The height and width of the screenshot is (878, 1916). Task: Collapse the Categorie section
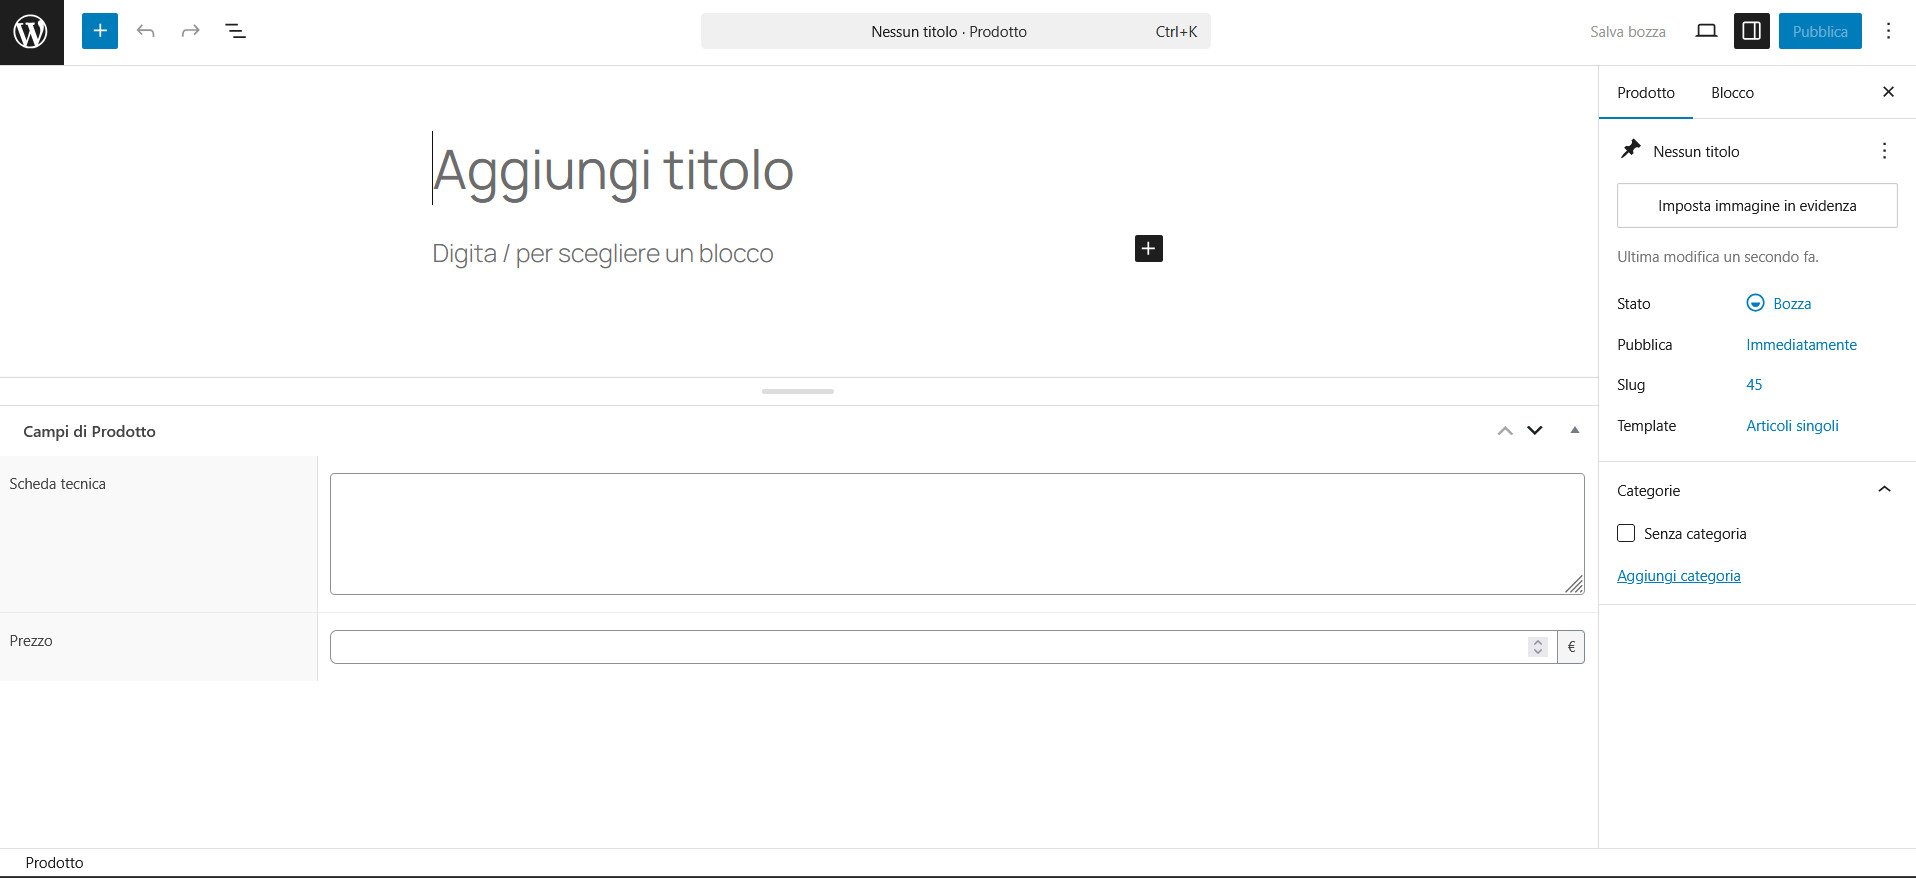point(1884,490)
